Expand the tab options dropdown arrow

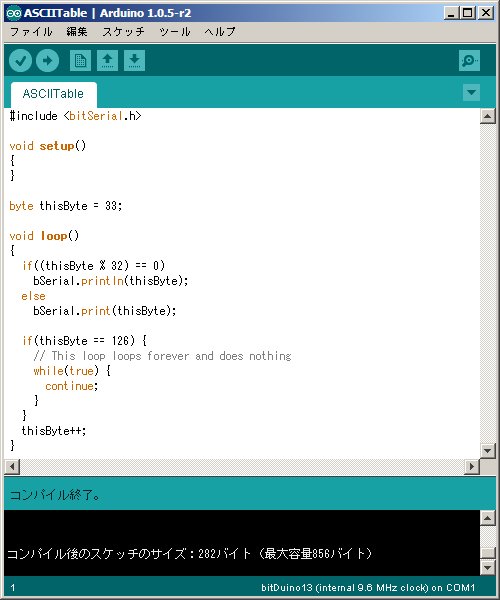click(471, 93)
